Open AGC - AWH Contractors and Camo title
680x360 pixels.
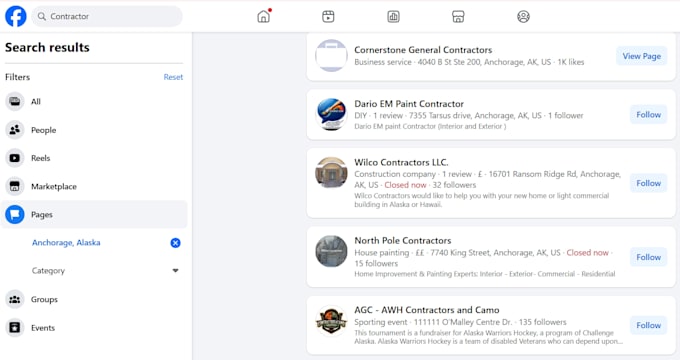tap(427, 310)
